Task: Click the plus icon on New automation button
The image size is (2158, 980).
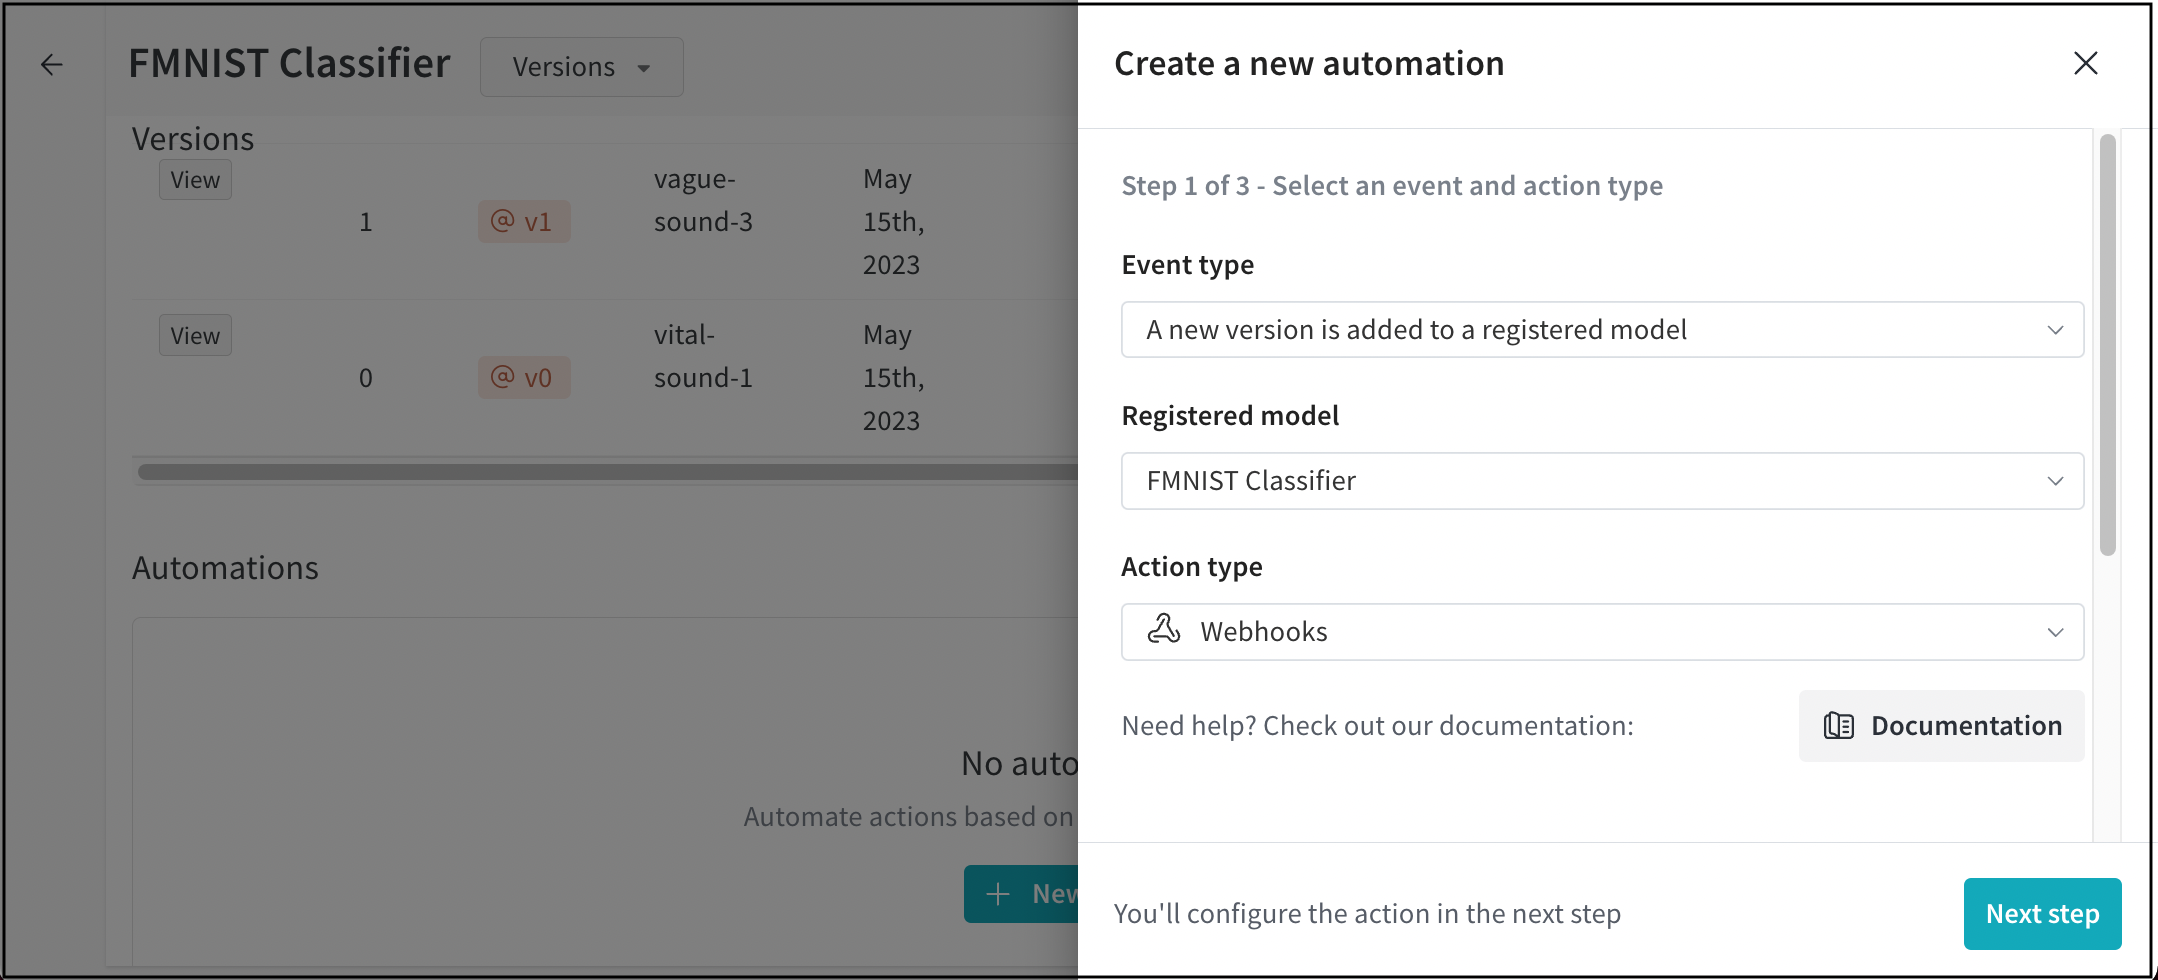Action: [998, 894]
